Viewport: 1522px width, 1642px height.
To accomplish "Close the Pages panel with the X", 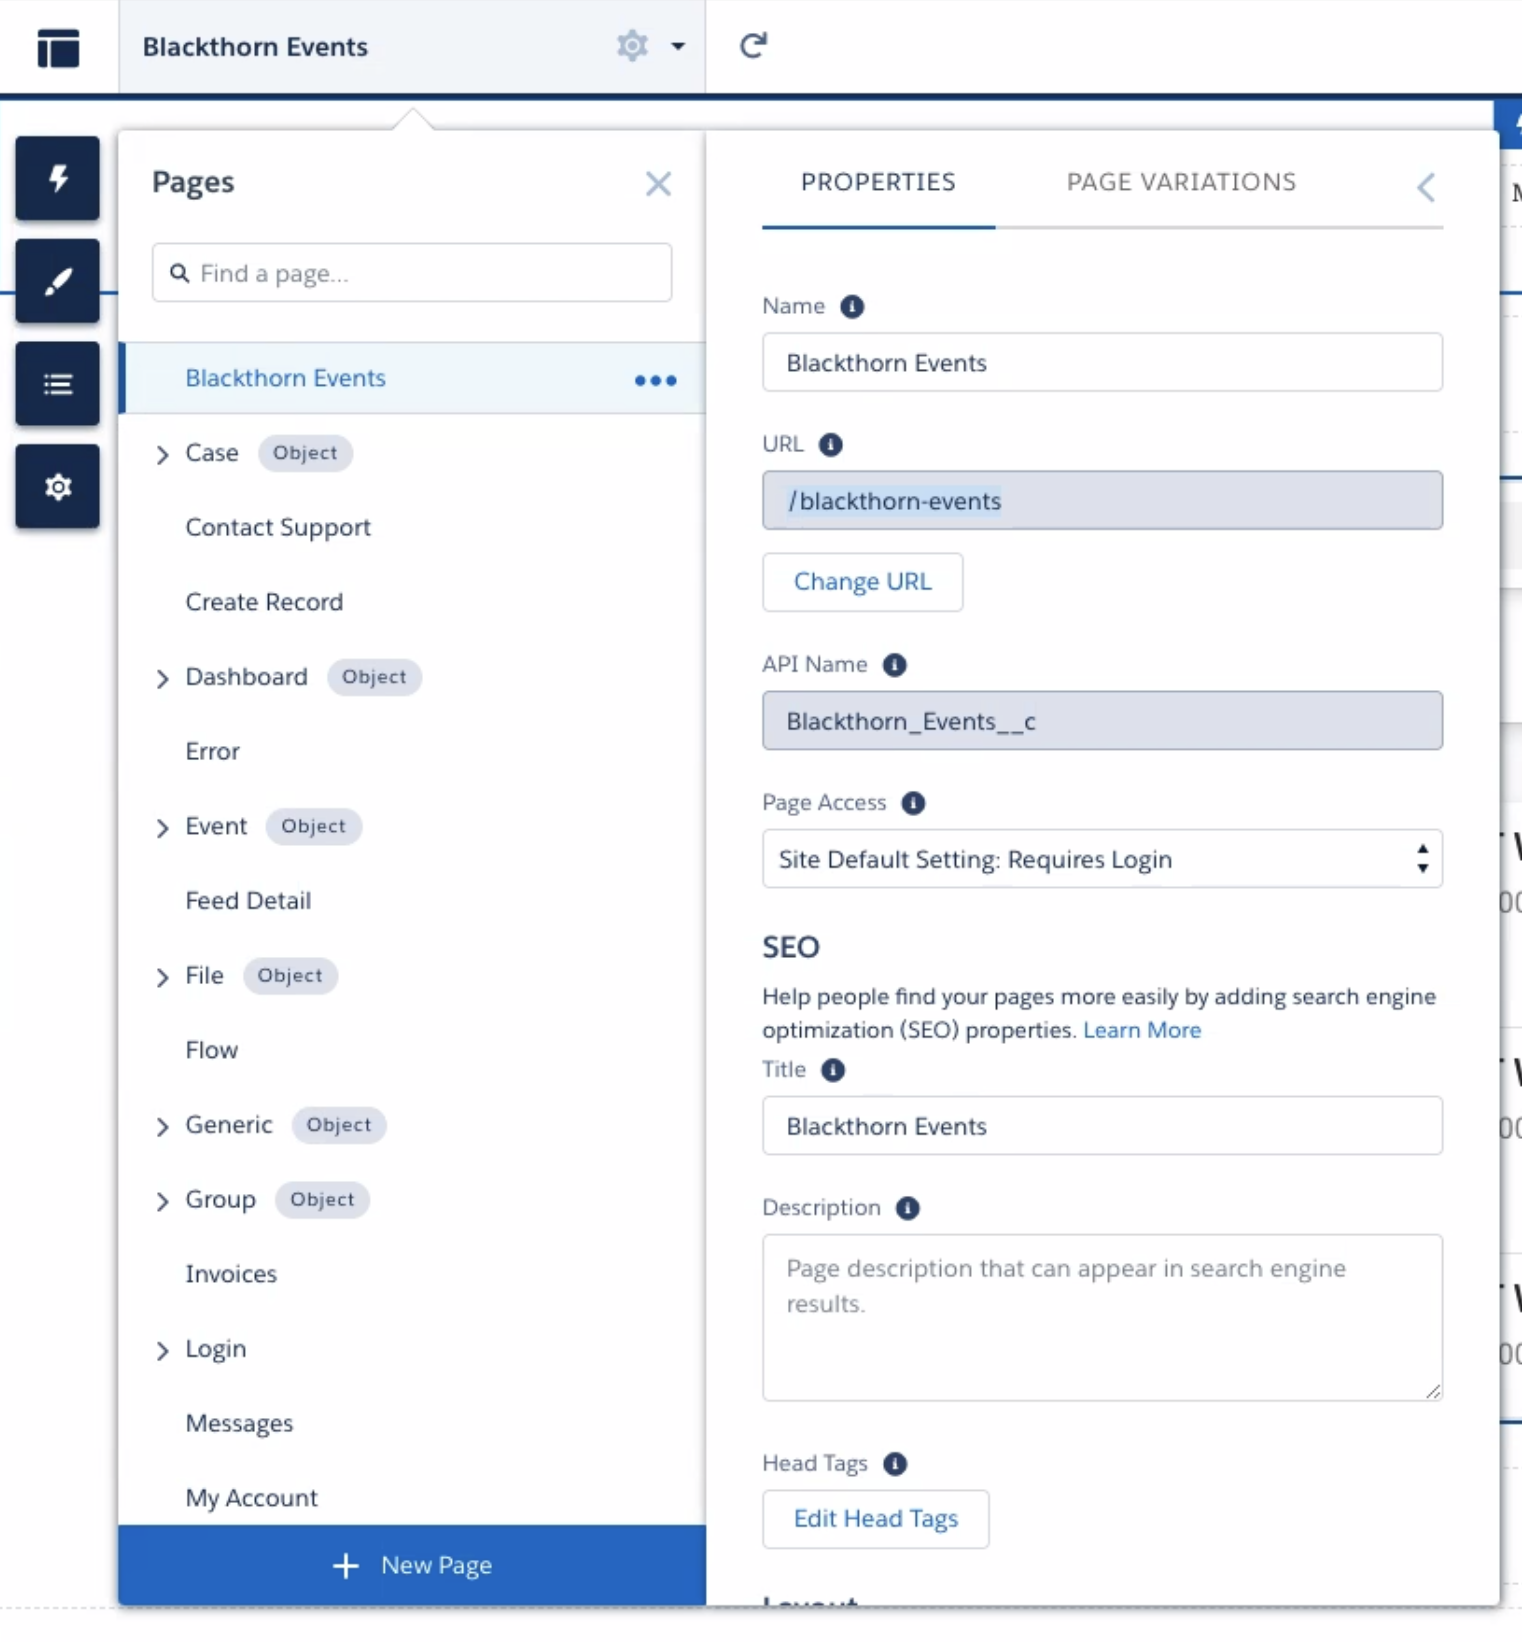I will [x=658, y=183].
